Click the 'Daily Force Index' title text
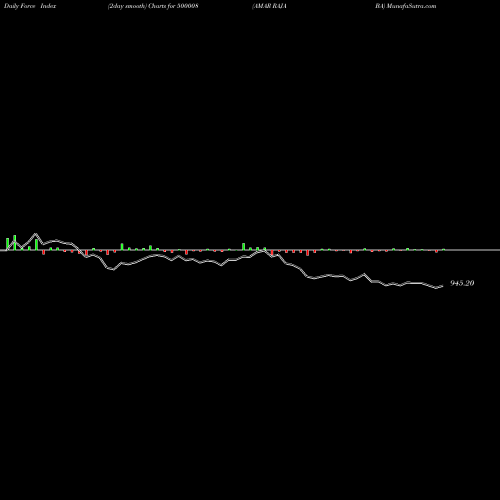The image size is (500, 500). pos(30,6)
